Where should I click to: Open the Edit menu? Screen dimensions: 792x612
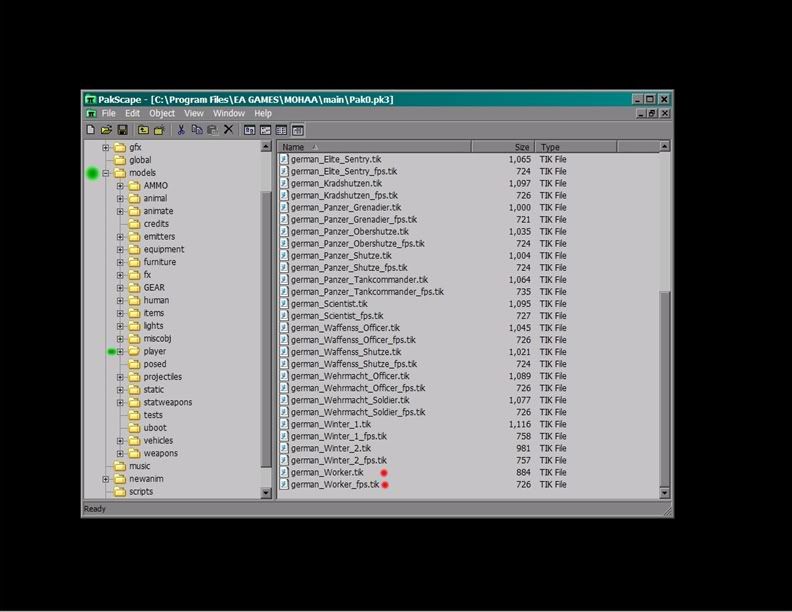click(132, 113)
